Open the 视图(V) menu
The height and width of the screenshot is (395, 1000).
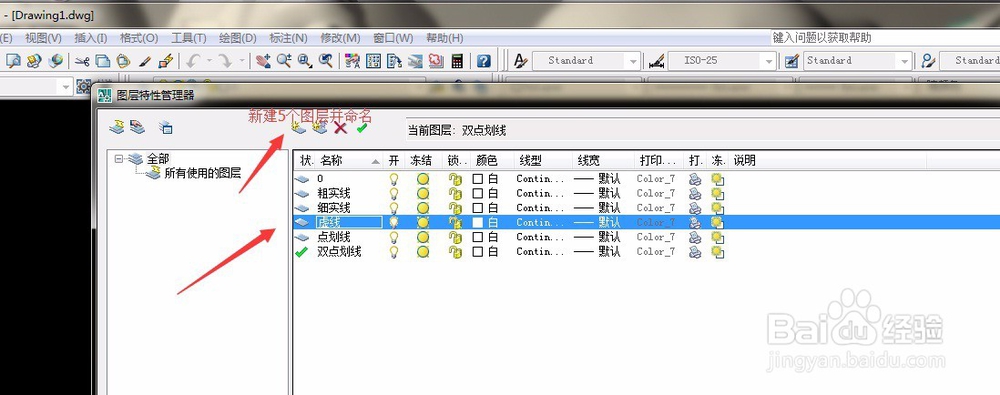[x=43, y=38]
